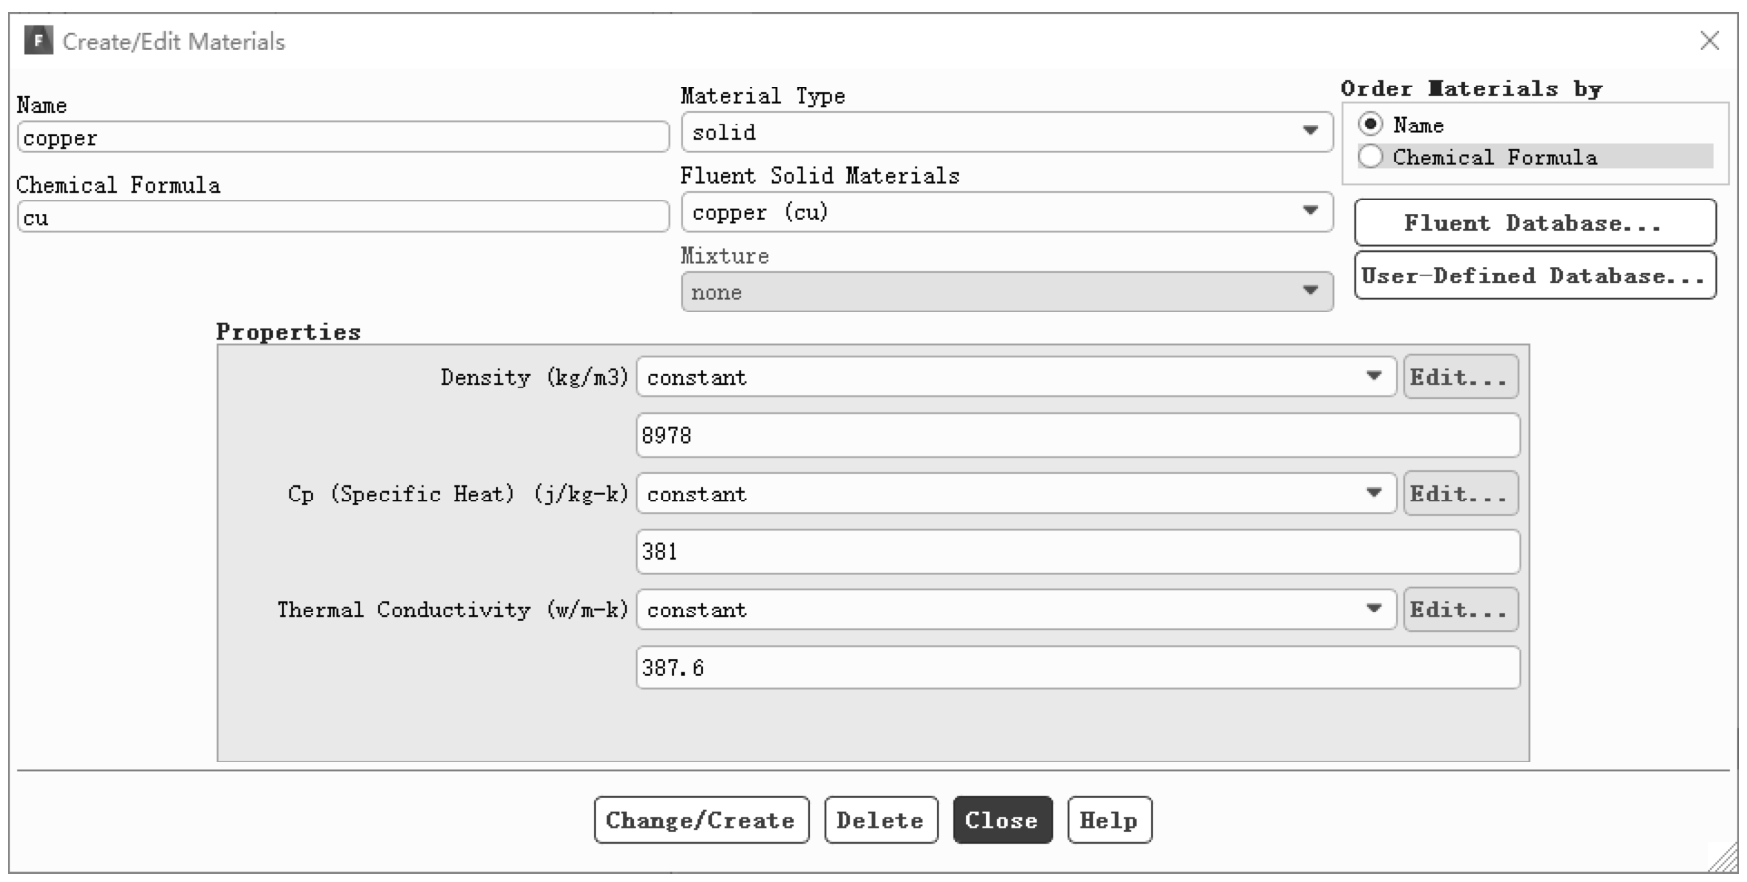1747x882 pixels.
Task: Click the Close button at the bottom
Action: [x=1002, y=820]
